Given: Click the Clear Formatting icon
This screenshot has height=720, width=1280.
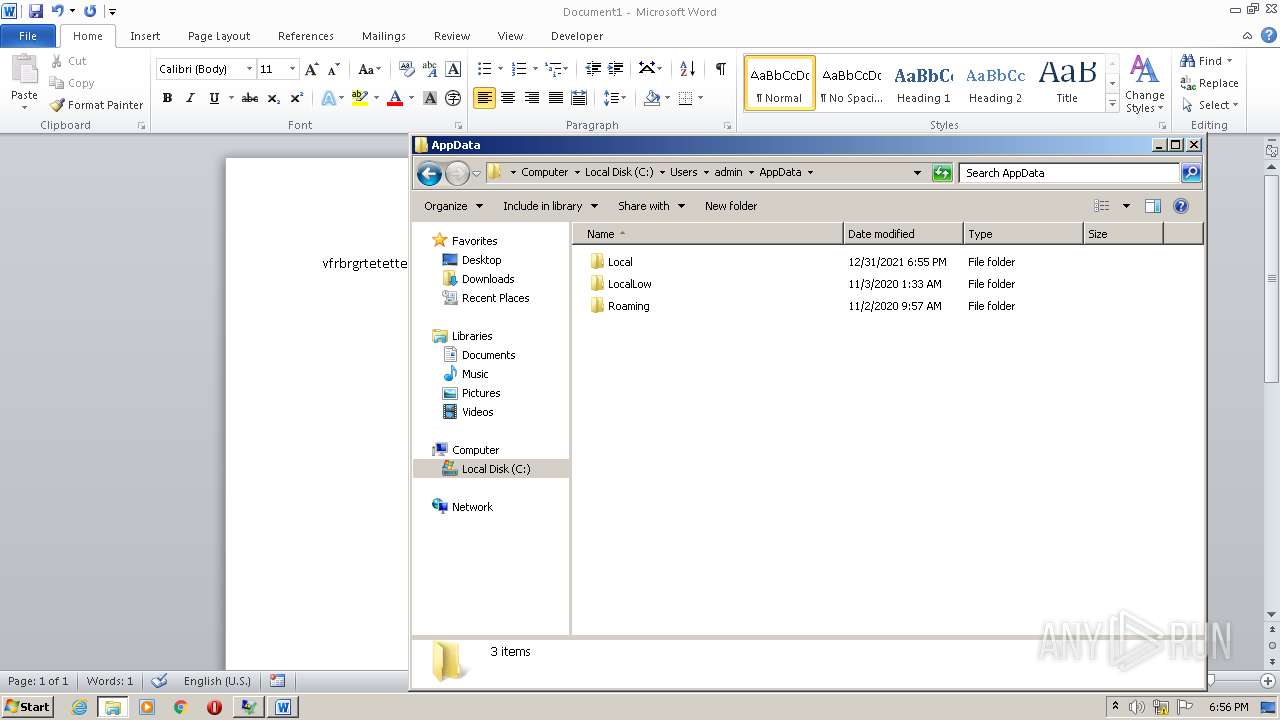Looking at the screenshot, I should click(406, 69).
